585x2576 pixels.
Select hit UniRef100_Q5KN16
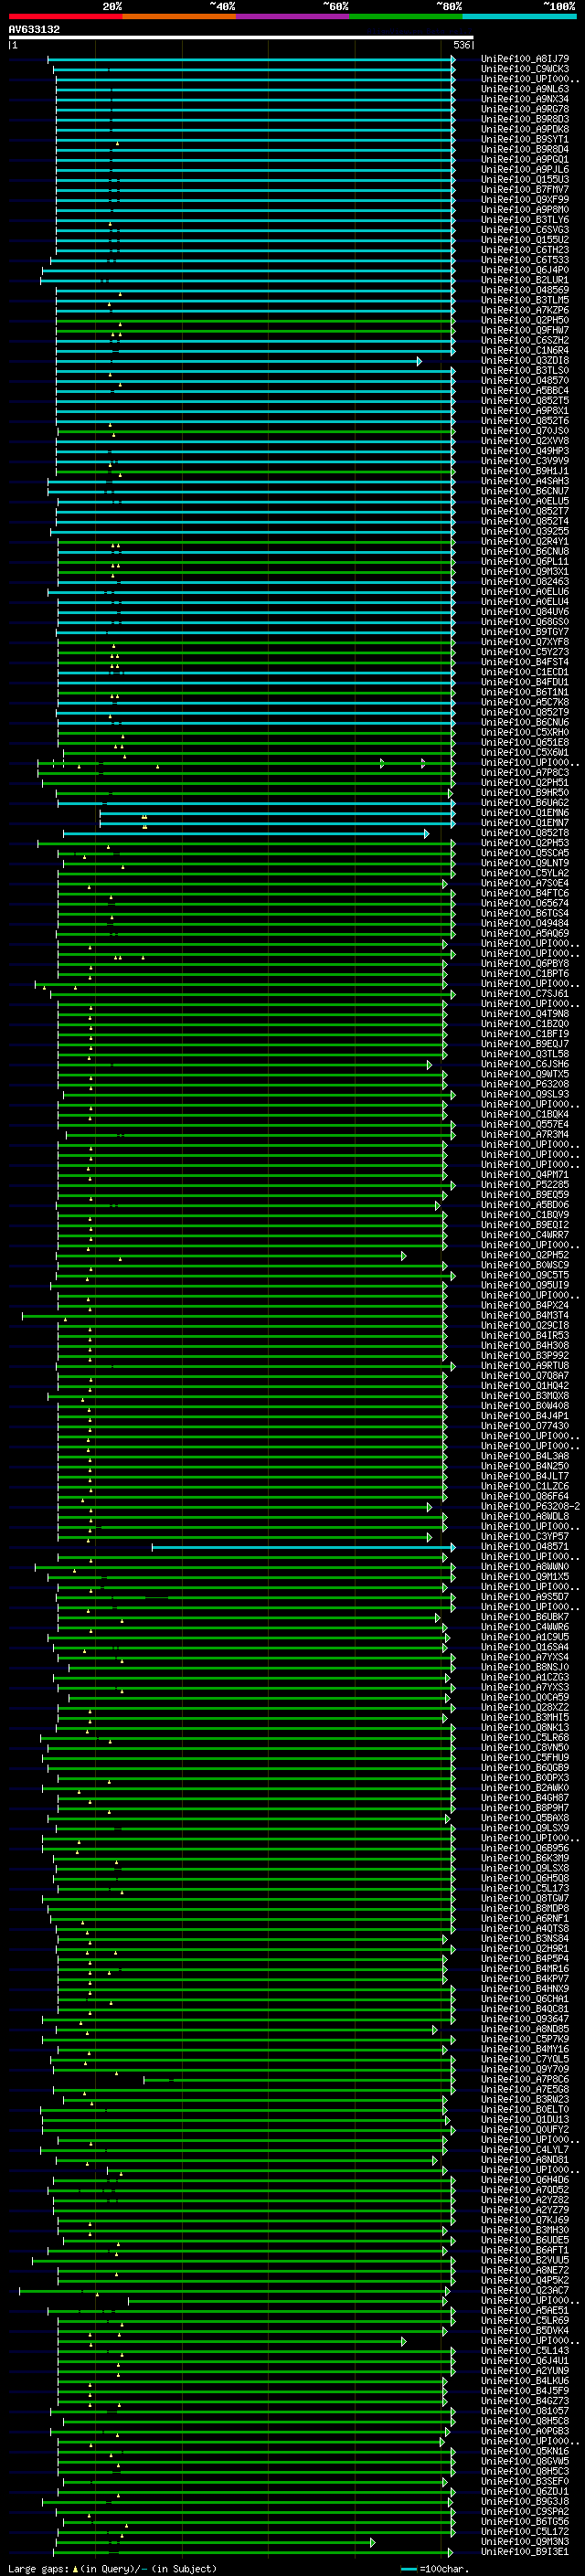click(x=524, y=2451)
